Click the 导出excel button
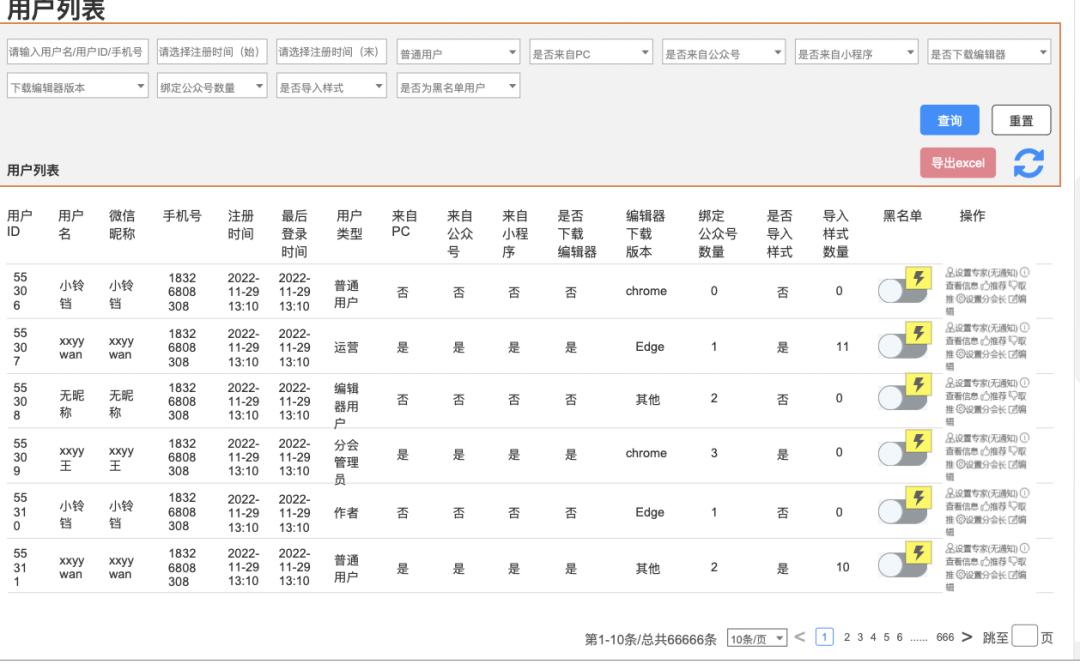 [957, 163]
